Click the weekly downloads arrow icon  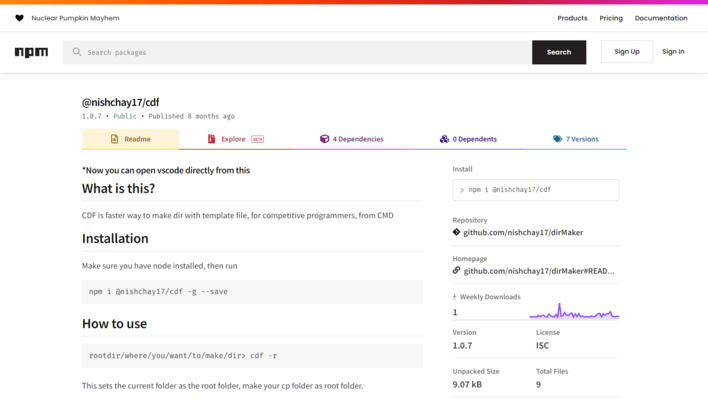[455, 297]
